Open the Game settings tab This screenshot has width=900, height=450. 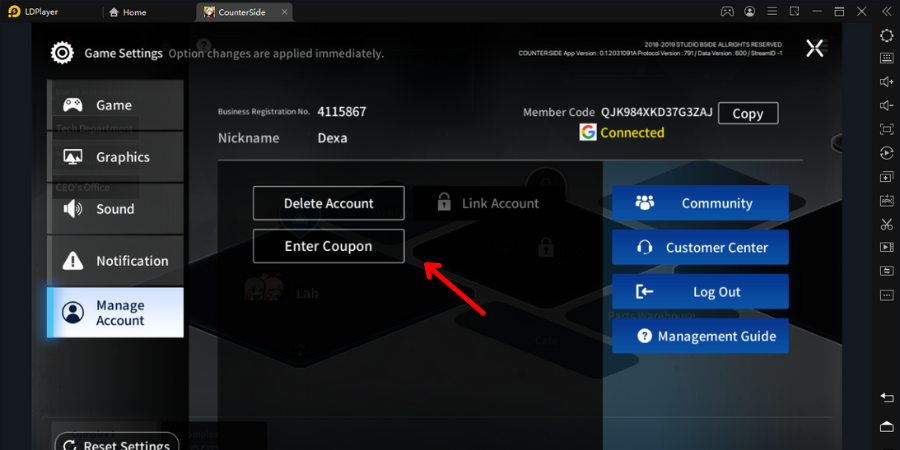(115, 105)
